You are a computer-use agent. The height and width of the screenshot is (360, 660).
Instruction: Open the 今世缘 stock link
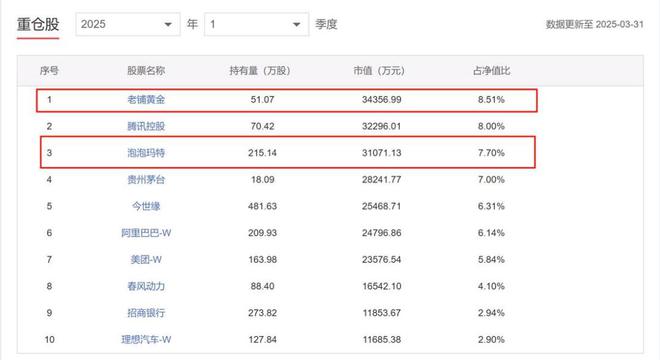click(146, 206)
